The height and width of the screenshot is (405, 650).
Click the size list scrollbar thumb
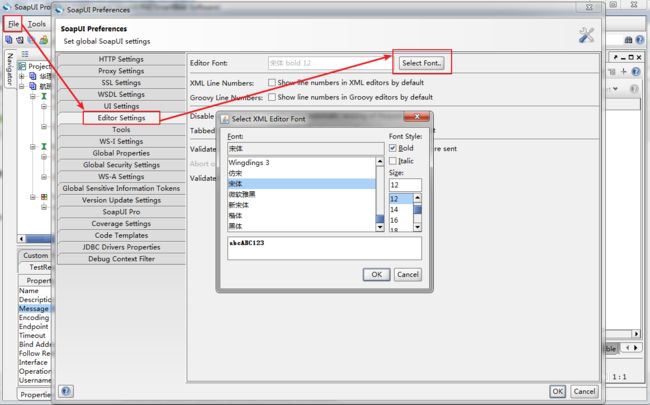point(417,210)
